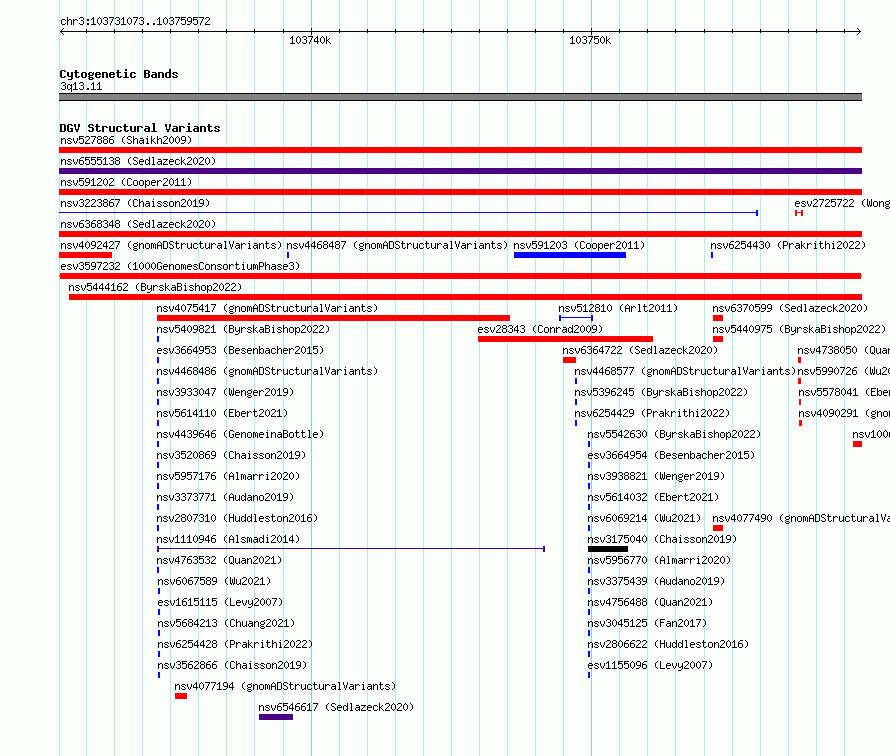890x756 pixels.
Task: Open the nsv591202 (Cooper2011) variant label
Action: pos(126,182)
